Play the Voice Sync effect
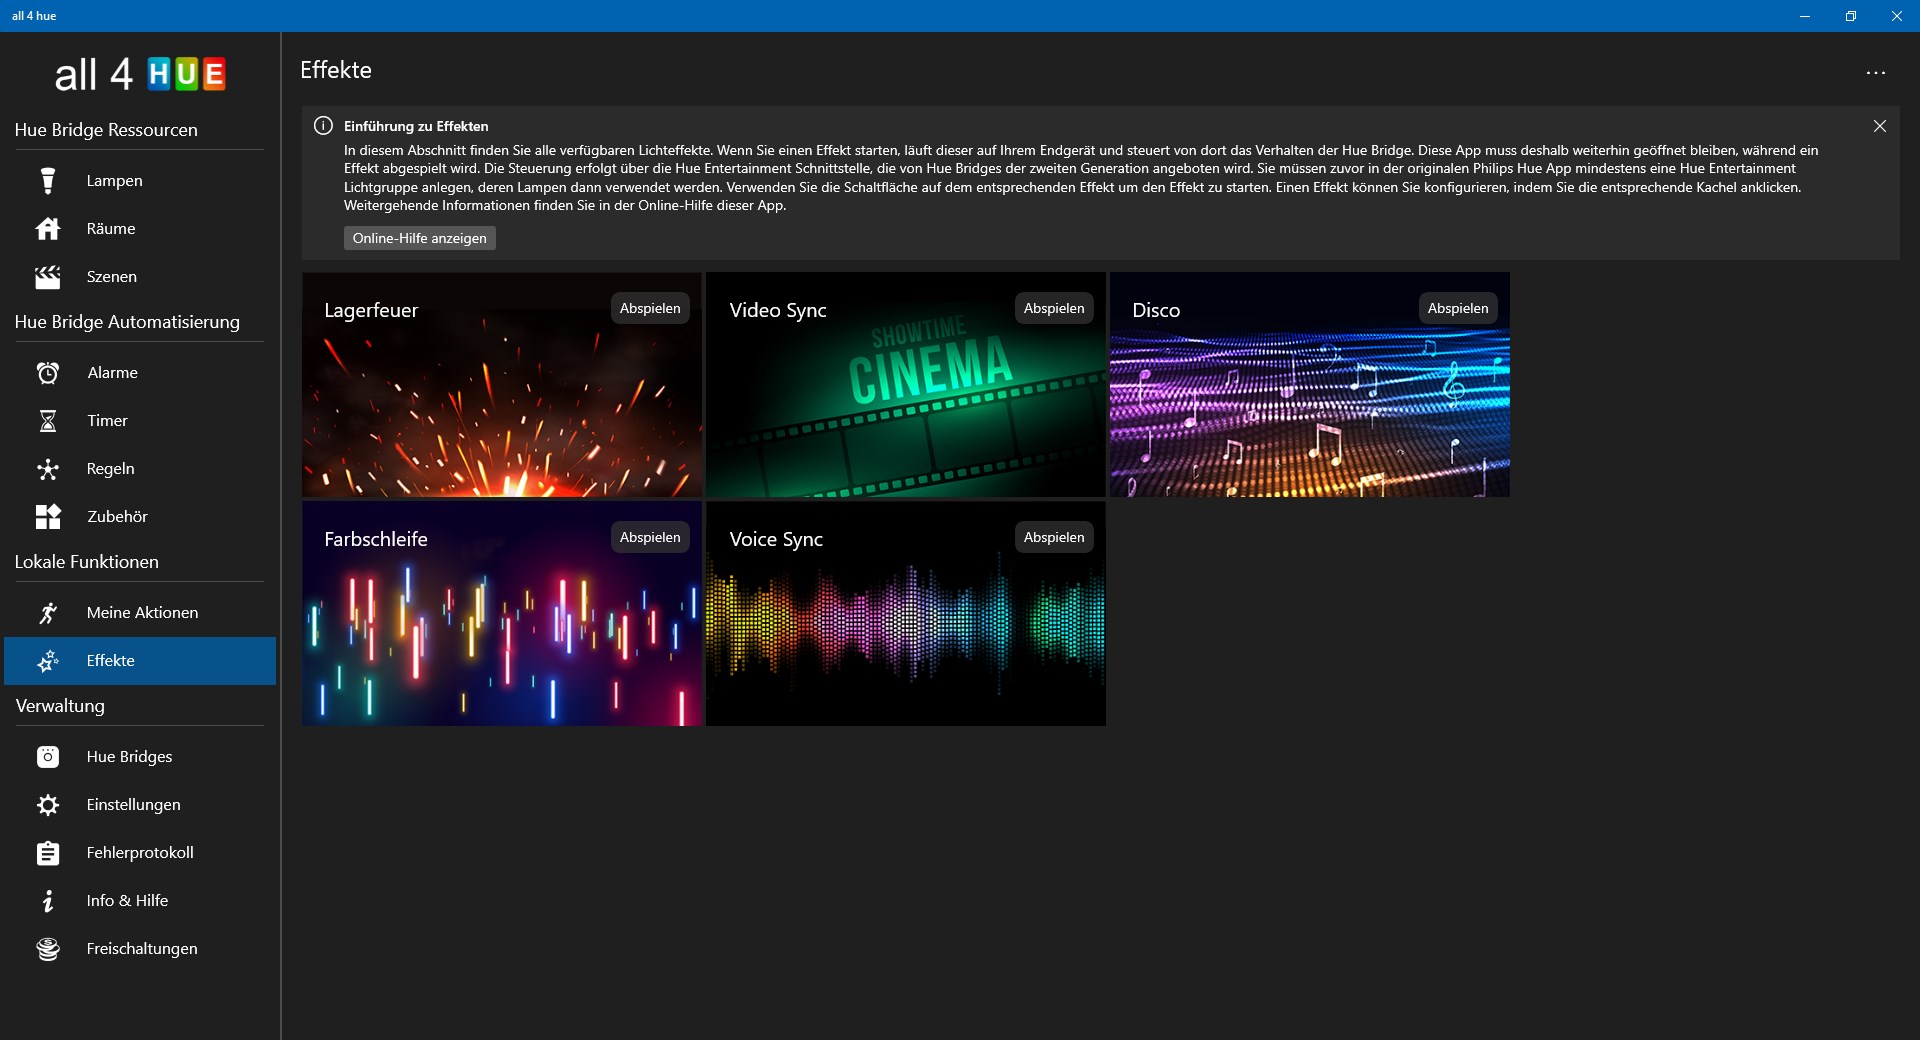Viewport: 1920px width, 1040px height. point(1054,537)
